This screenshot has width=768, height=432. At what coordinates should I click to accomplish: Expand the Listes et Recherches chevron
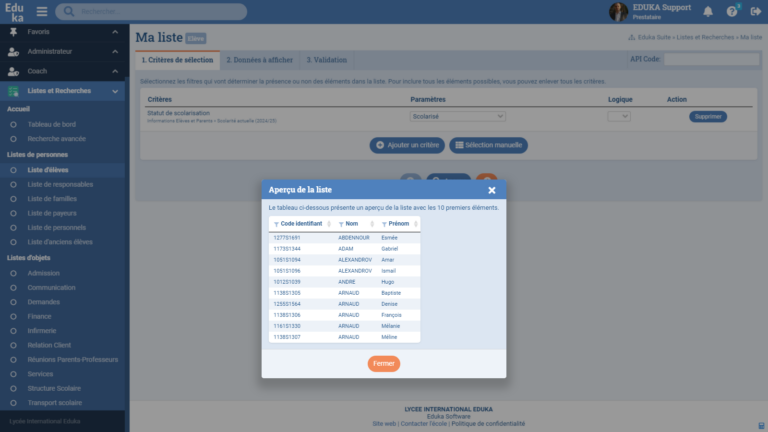tap(115, 91)
